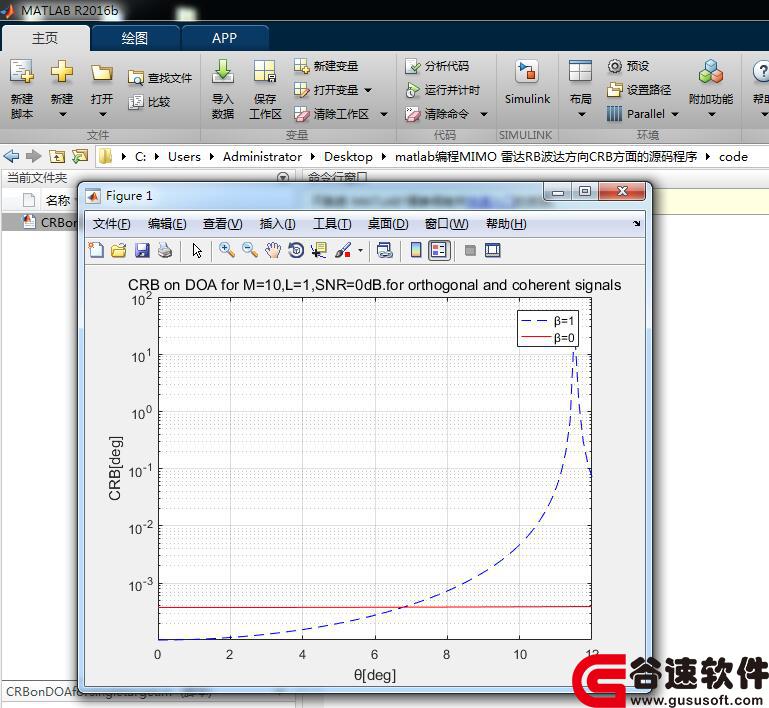Image resolution: width=769 pixels, height=708 pixels.
Task: Expand the brush color dropdown arrow
Action: (360, 251)
